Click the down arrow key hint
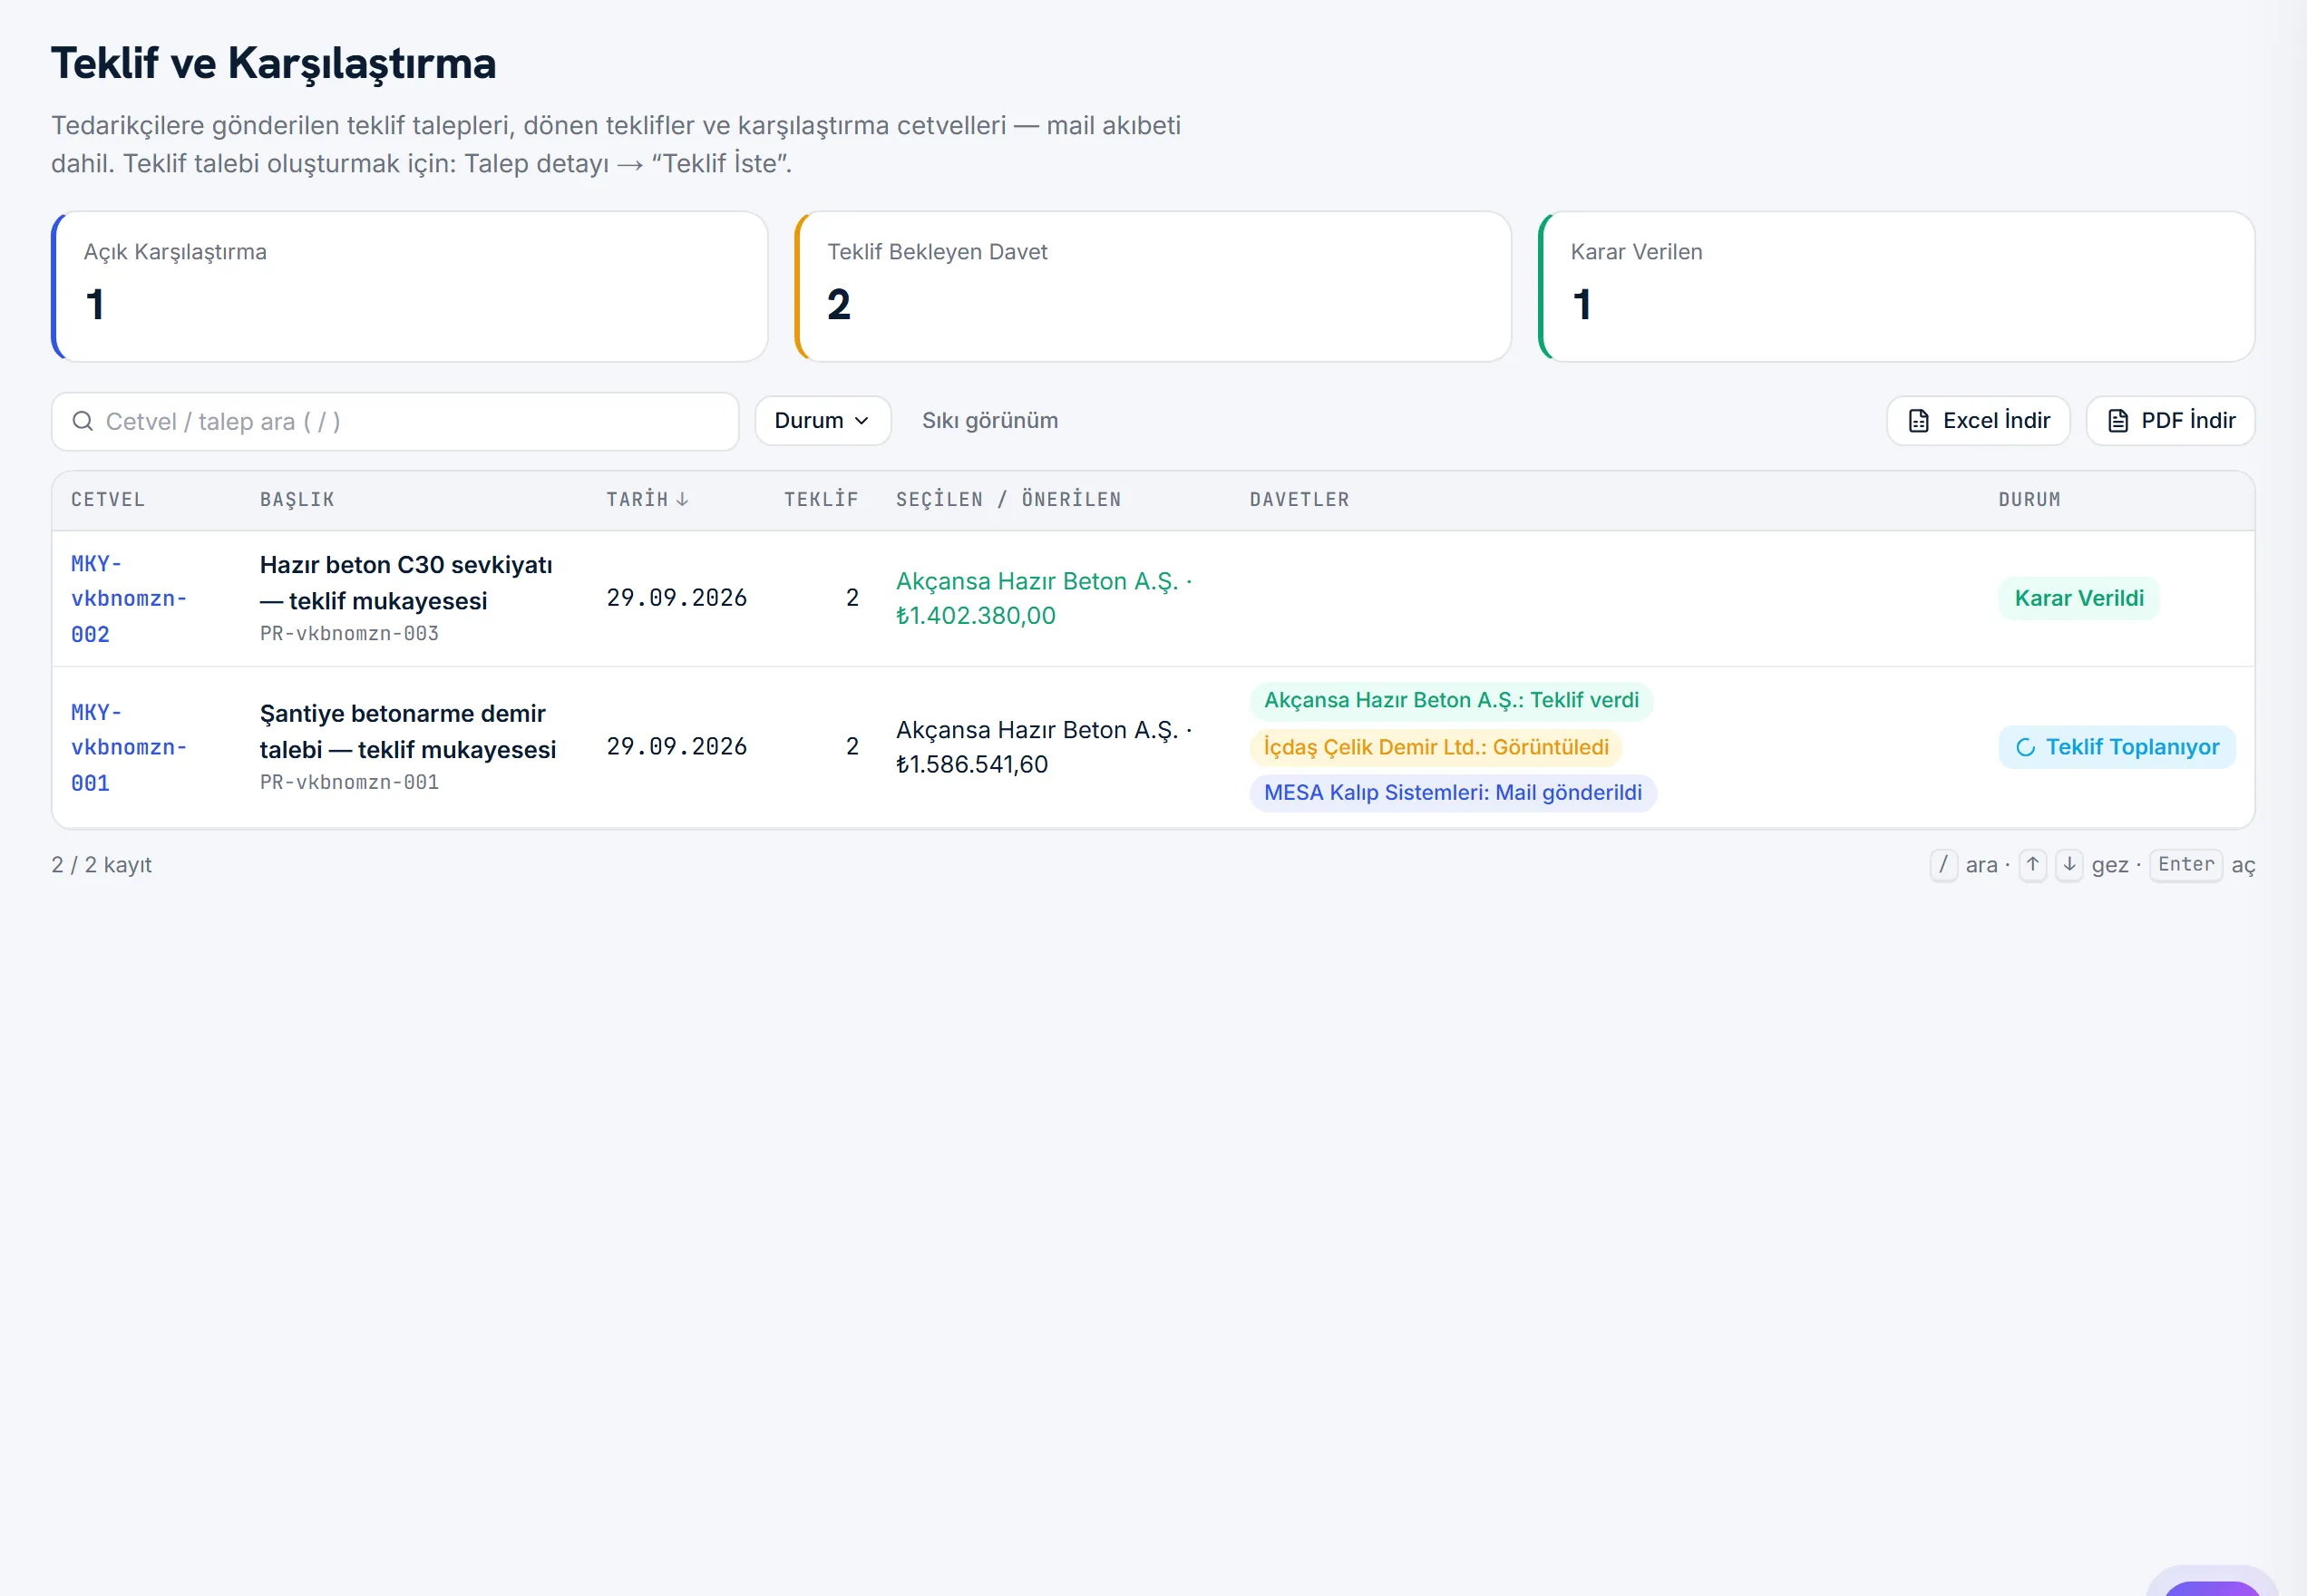The width and height of the screenshot is (2307, 1596). [2069, 864]
